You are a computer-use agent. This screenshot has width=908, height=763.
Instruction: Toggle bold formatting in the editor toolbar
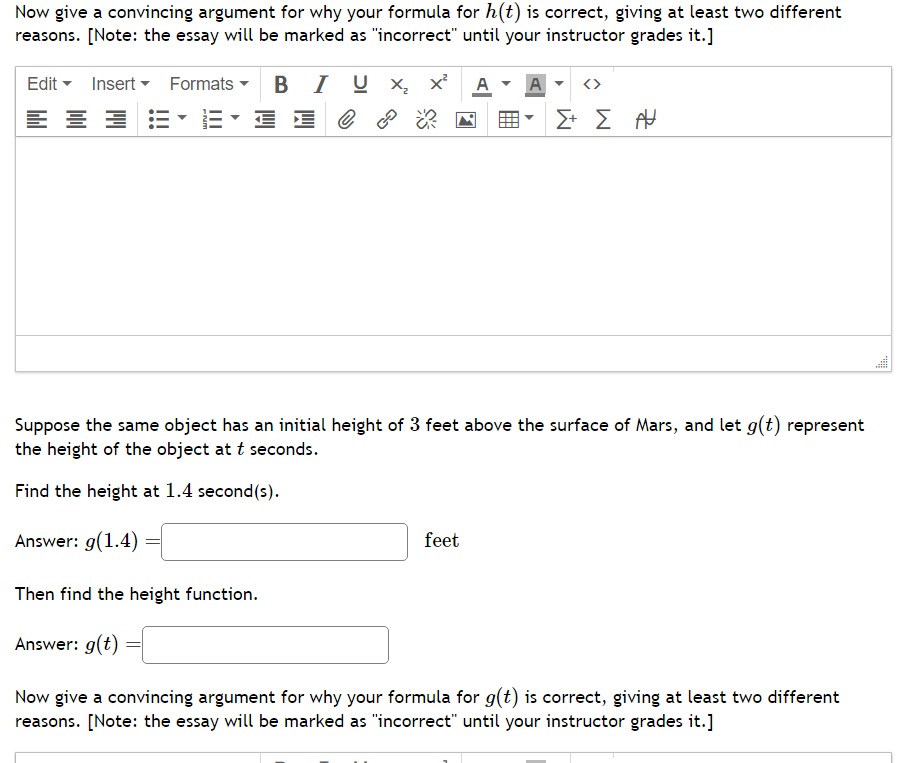tap(281, 85)
